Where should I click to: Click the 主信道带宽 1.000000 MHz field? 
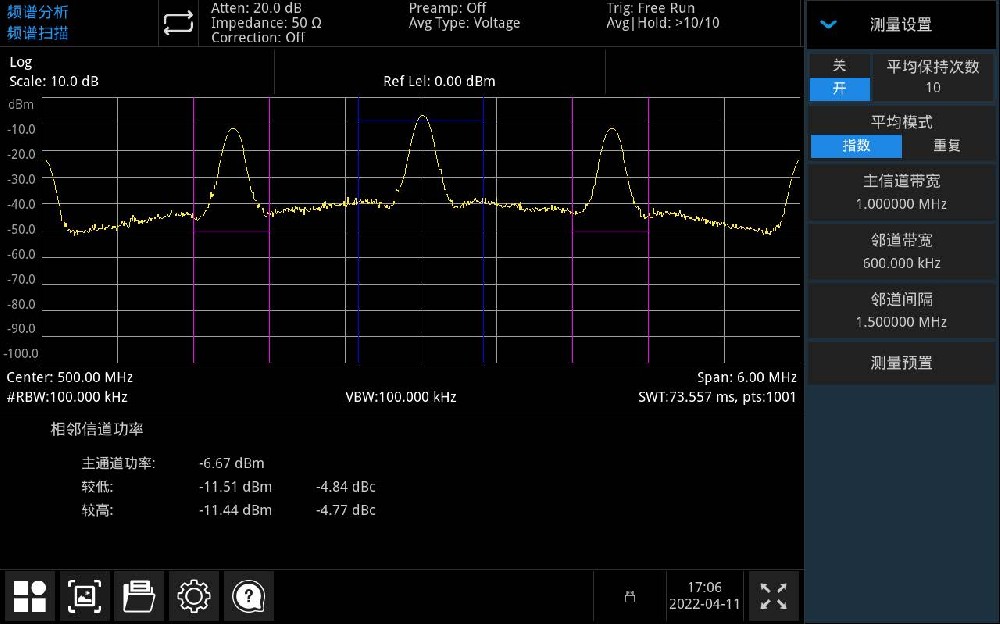coord(901,192)
